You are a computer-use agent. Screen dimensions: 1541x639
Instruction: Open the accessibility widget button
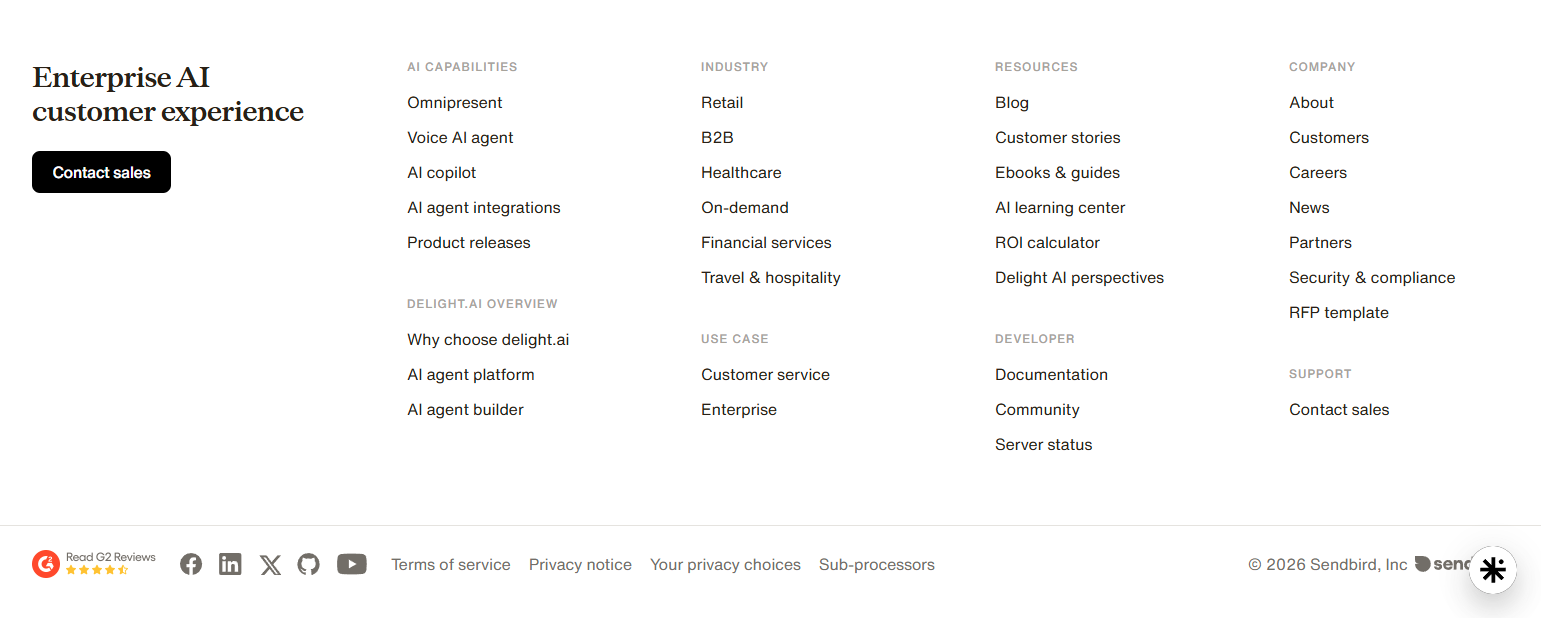(x=1493, y=570)
